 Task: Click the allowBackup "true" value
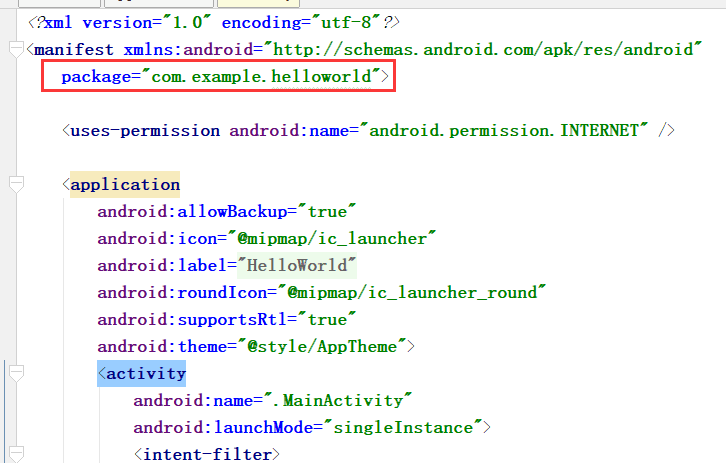tap(327, 212)
